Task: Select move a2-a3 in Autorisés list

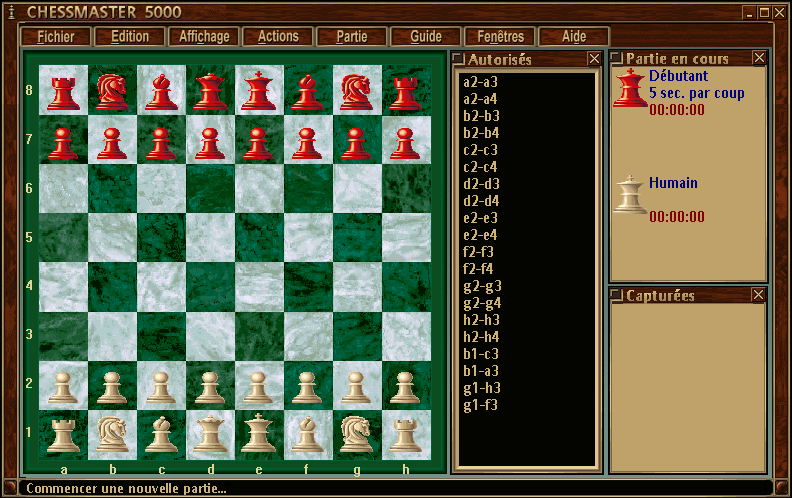Action: 480,82
